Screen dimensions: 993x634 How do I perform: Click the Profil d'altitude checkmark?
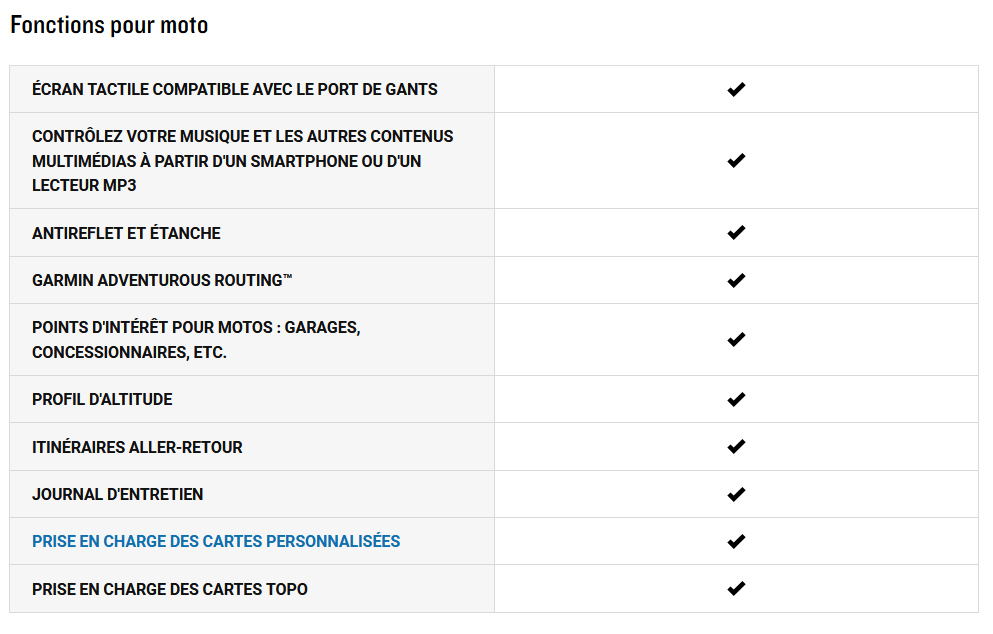click(x=736, y=399)
